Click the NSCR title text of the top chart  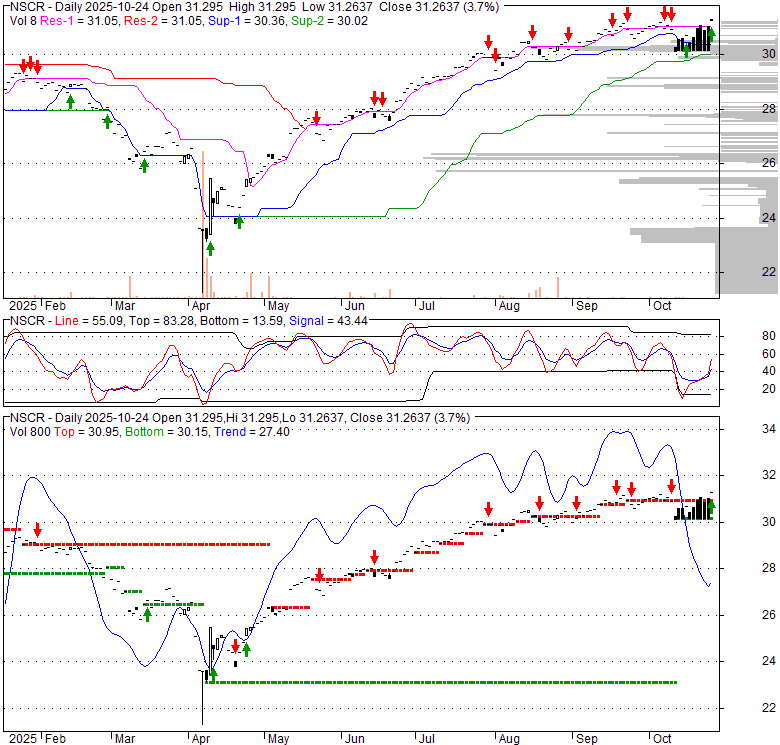tap(25, 6)
